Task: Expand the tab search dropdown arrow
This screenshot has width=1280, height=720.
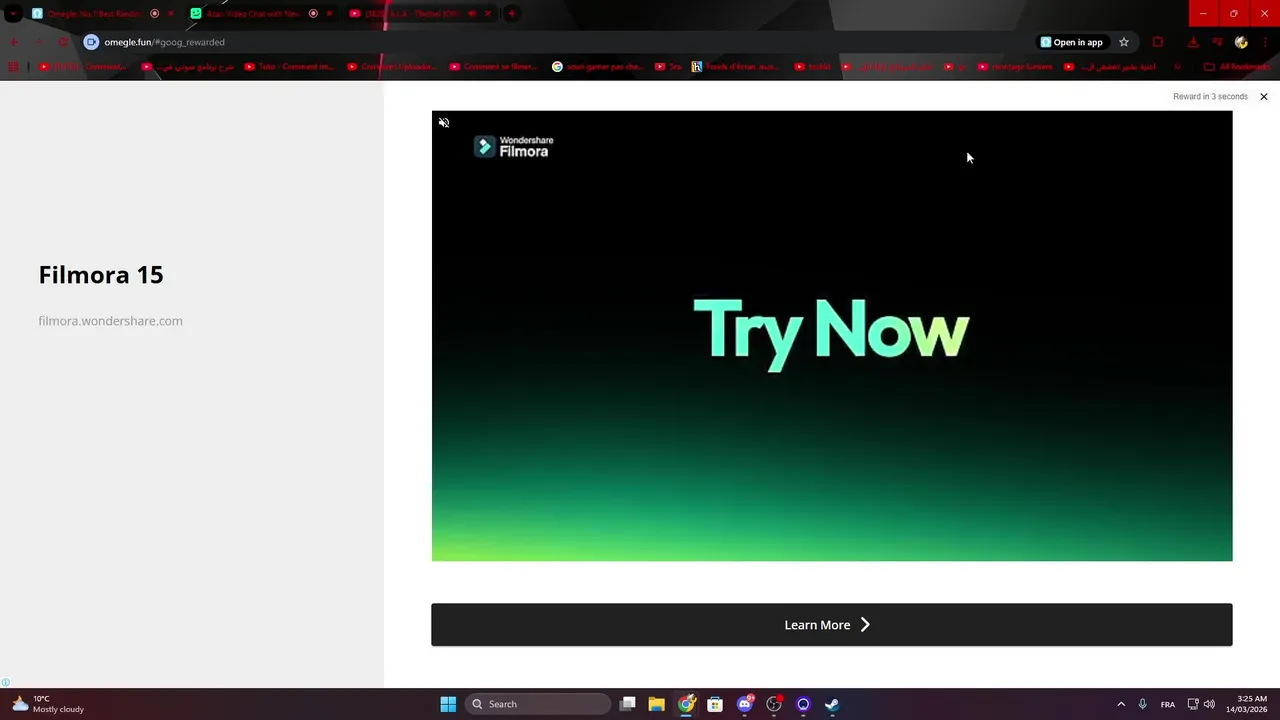Action: (13, 13)
